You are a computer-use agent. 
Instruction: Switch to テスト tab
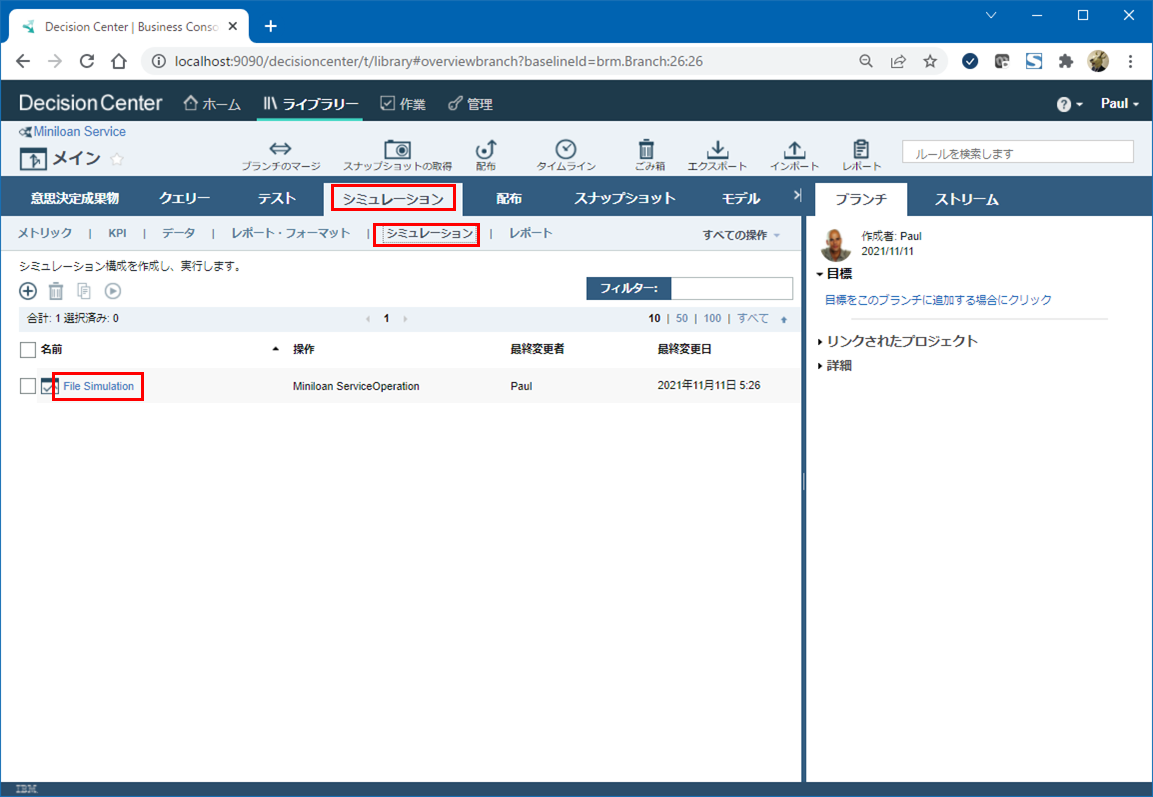click(x=276, y=199)
